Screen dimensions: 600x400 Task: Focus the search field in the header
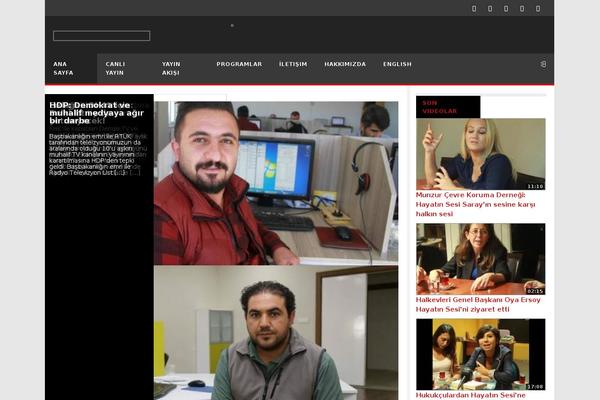[101, 36]
